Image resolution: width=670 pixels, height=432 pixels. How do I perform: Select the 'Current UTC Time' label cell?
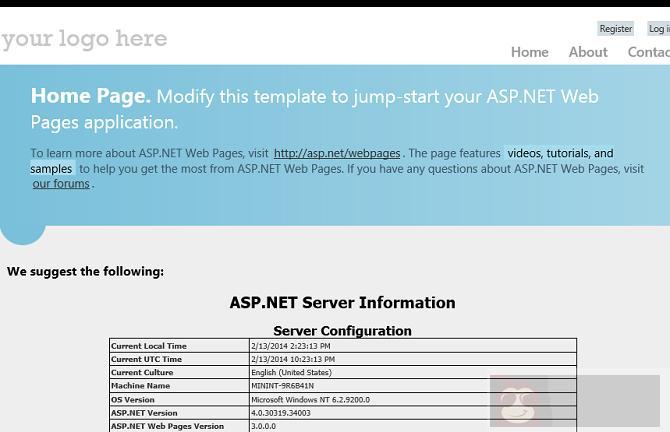point(179,359)
